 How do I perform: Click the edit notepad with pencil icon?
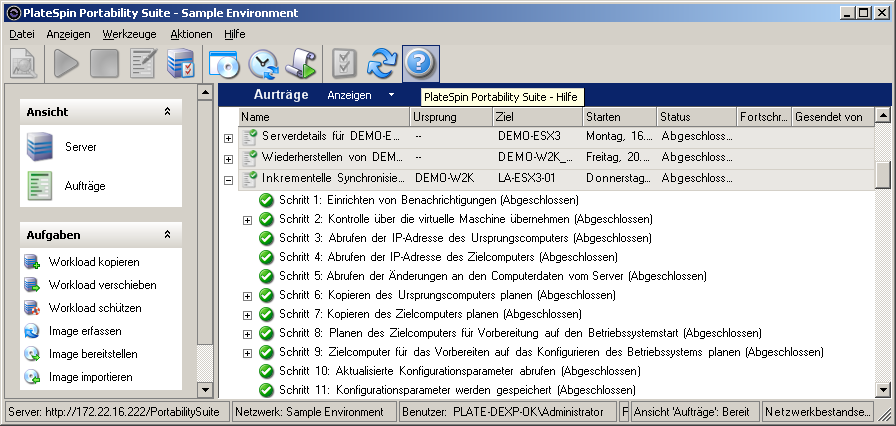[x=143, y=63]
